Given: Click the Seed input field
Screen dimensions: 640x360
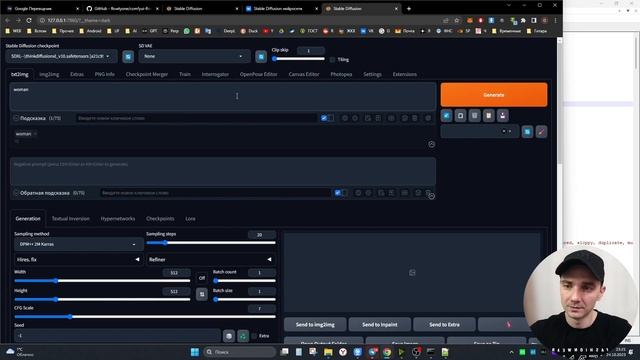Looking at the screenshot, I should (x=118, y=336).
